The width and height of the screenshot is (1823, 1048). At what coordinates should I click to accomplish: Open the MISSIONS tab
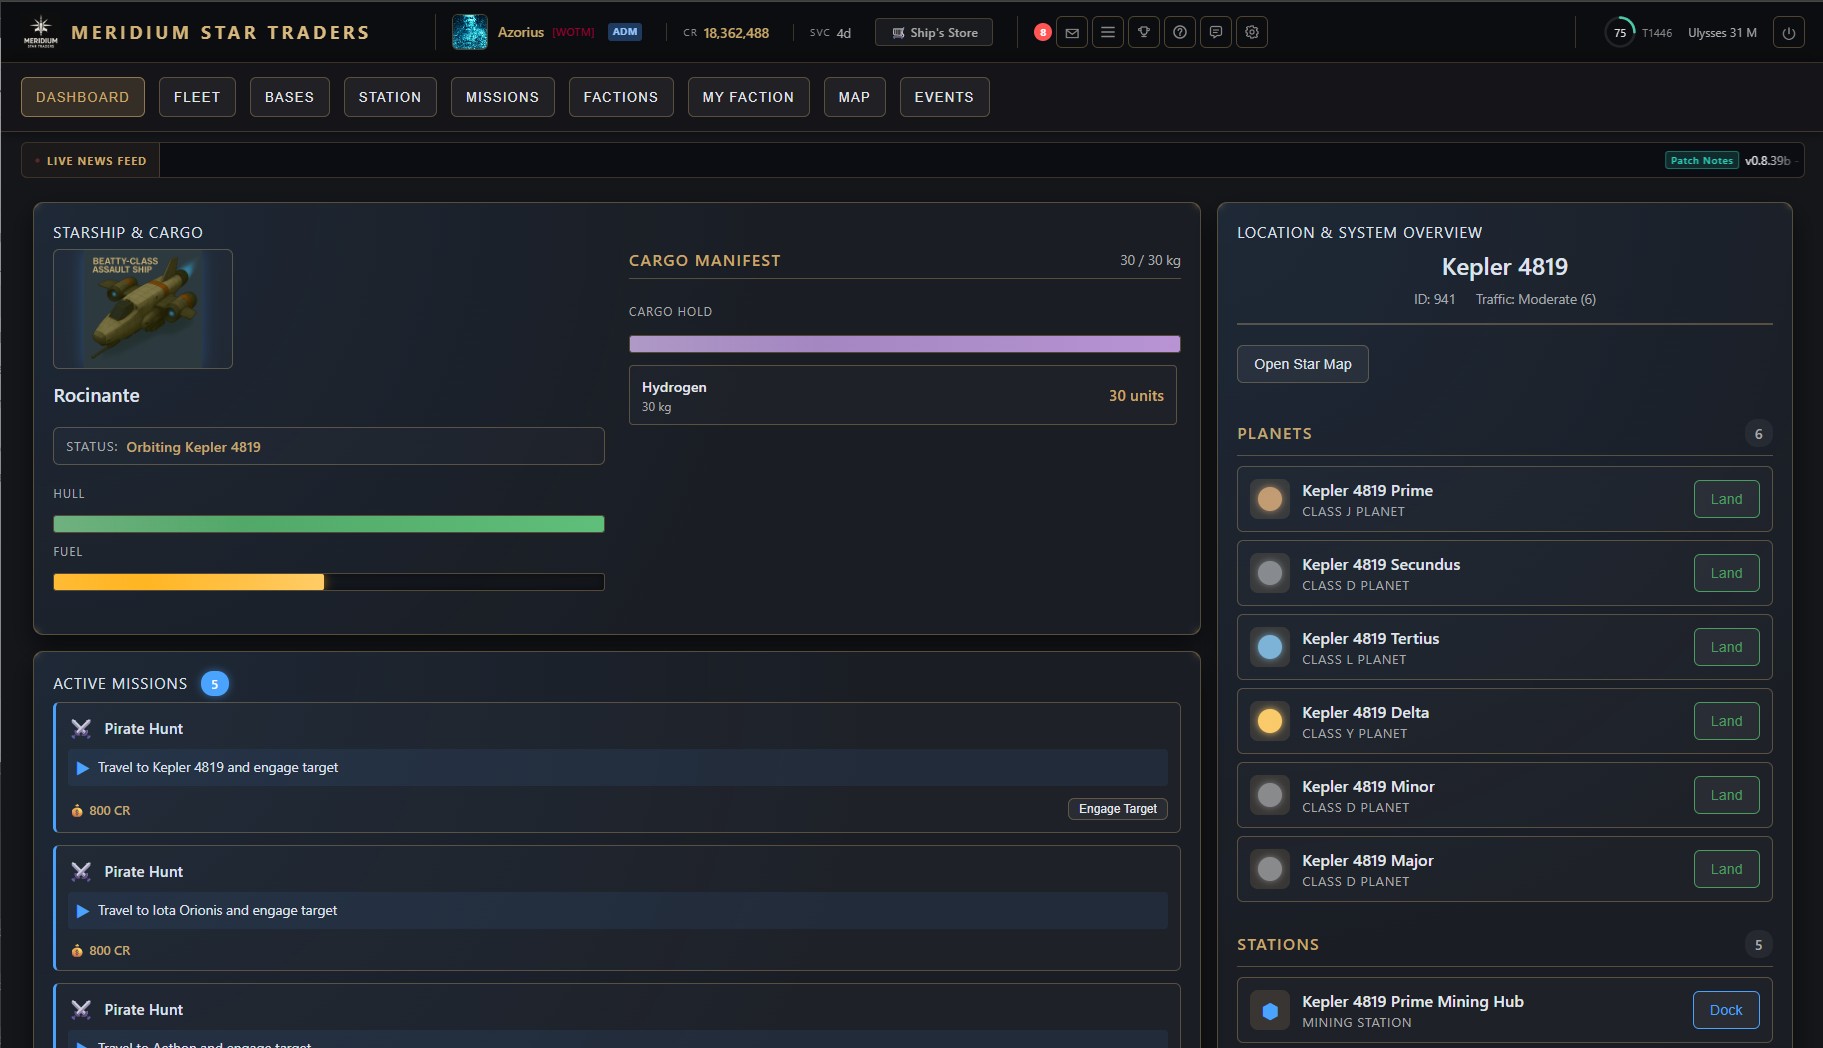pyautogui.click(x=503, y=97)
